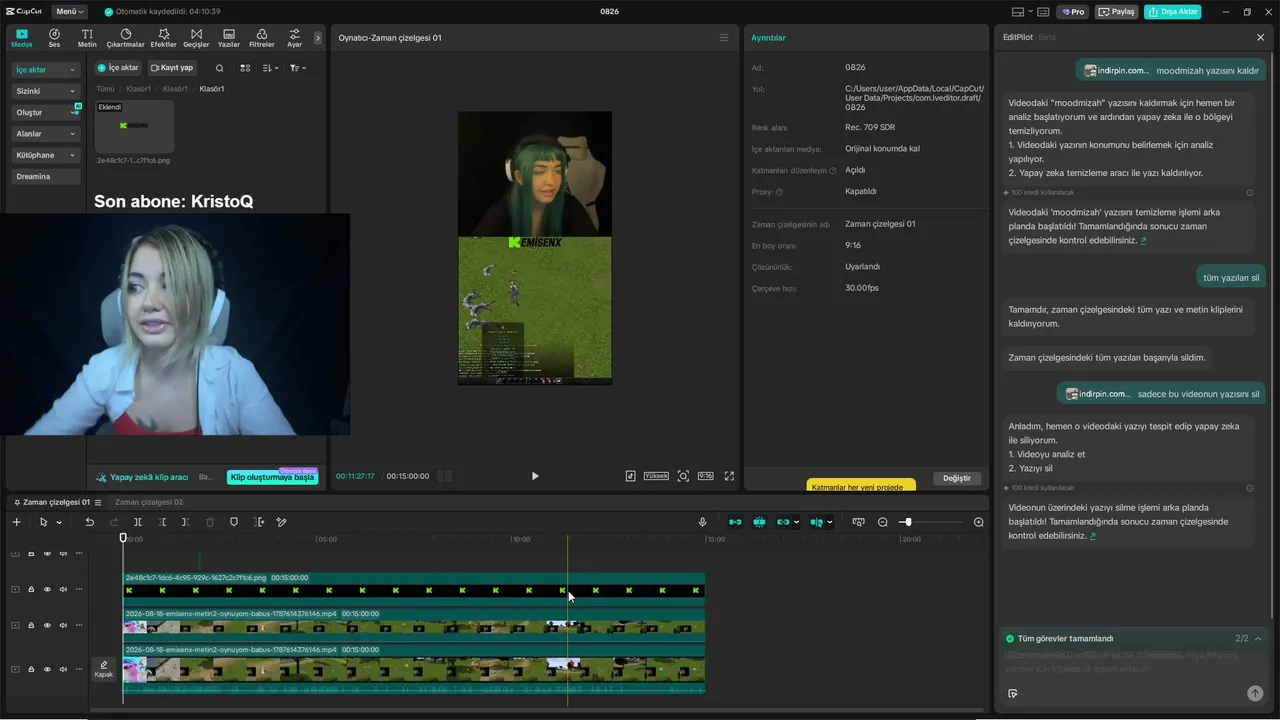Search the media library
Image resolution: width=1280 pixels, height=720 pixels.
[220, 68]
